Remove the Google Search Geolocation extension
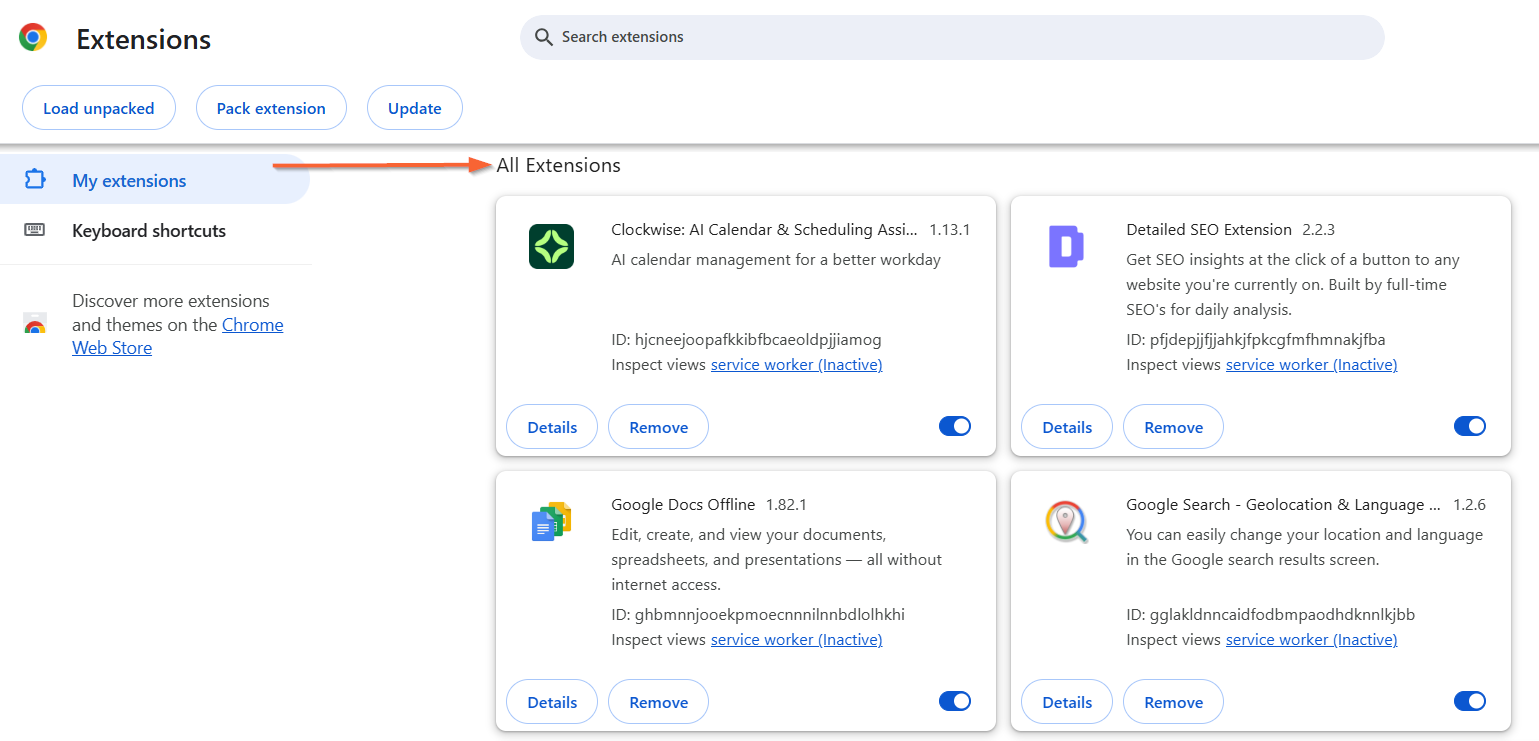Viewport: 1539px width, 741px height. tap(1173, 702)
